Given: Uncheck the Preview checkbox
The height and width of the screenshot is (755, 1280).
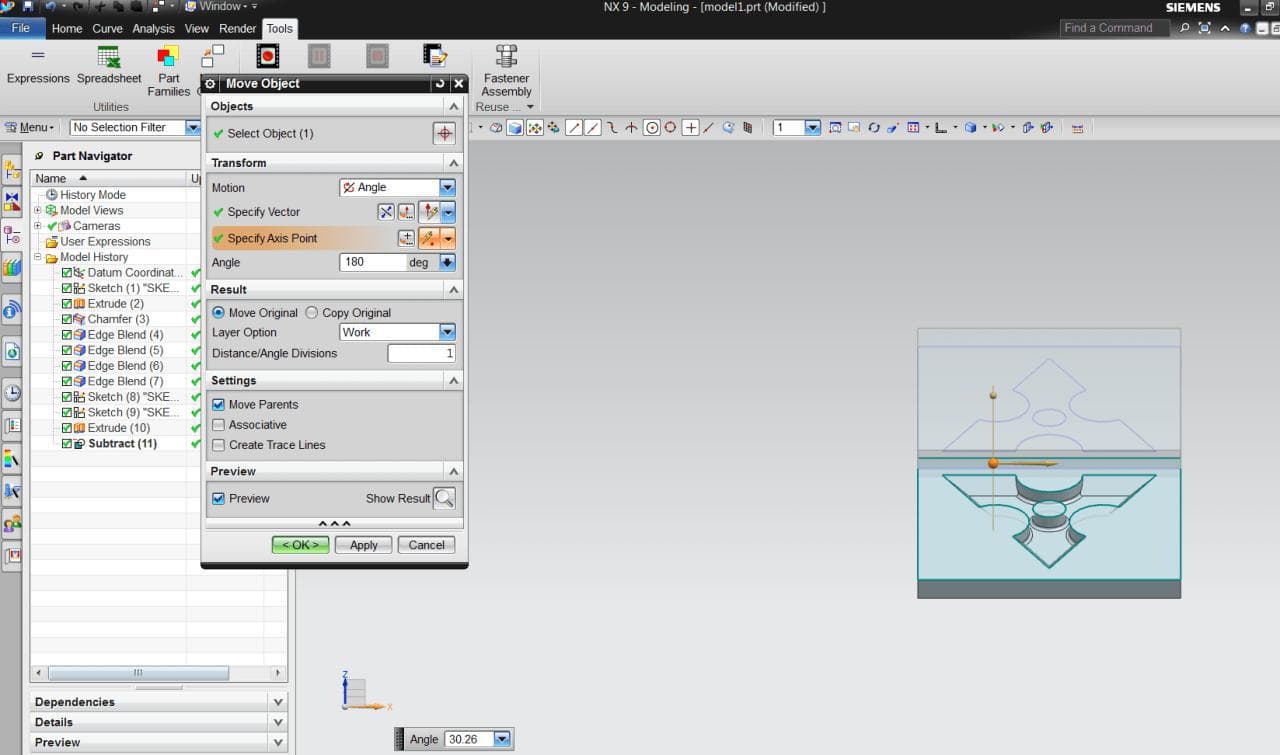Looking at the screenshot, I should tap(219, 498).
